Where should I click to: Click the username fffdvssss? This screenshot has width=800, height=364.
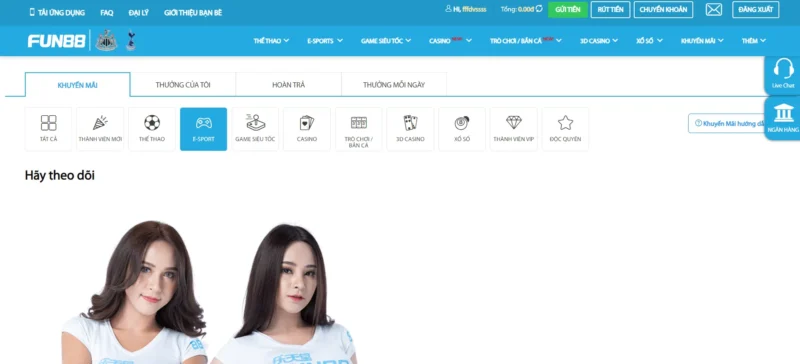(x=474, y=9)
